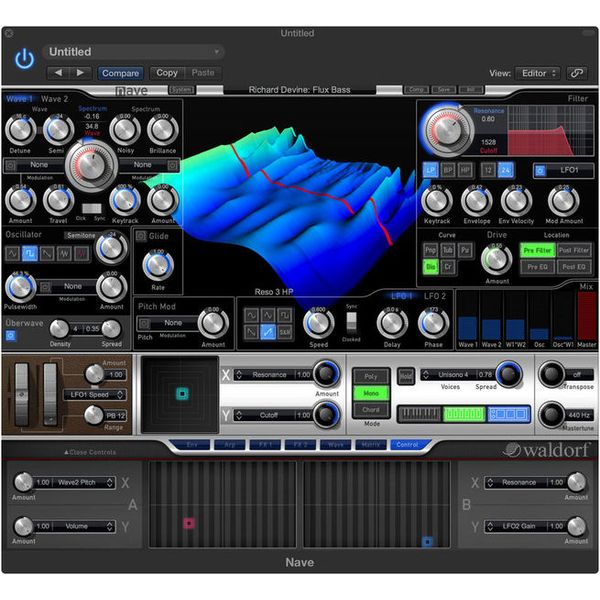Toggle the Glide enable icon
The height and width of the screenshot is (600, 600).
tap(141, 236)
